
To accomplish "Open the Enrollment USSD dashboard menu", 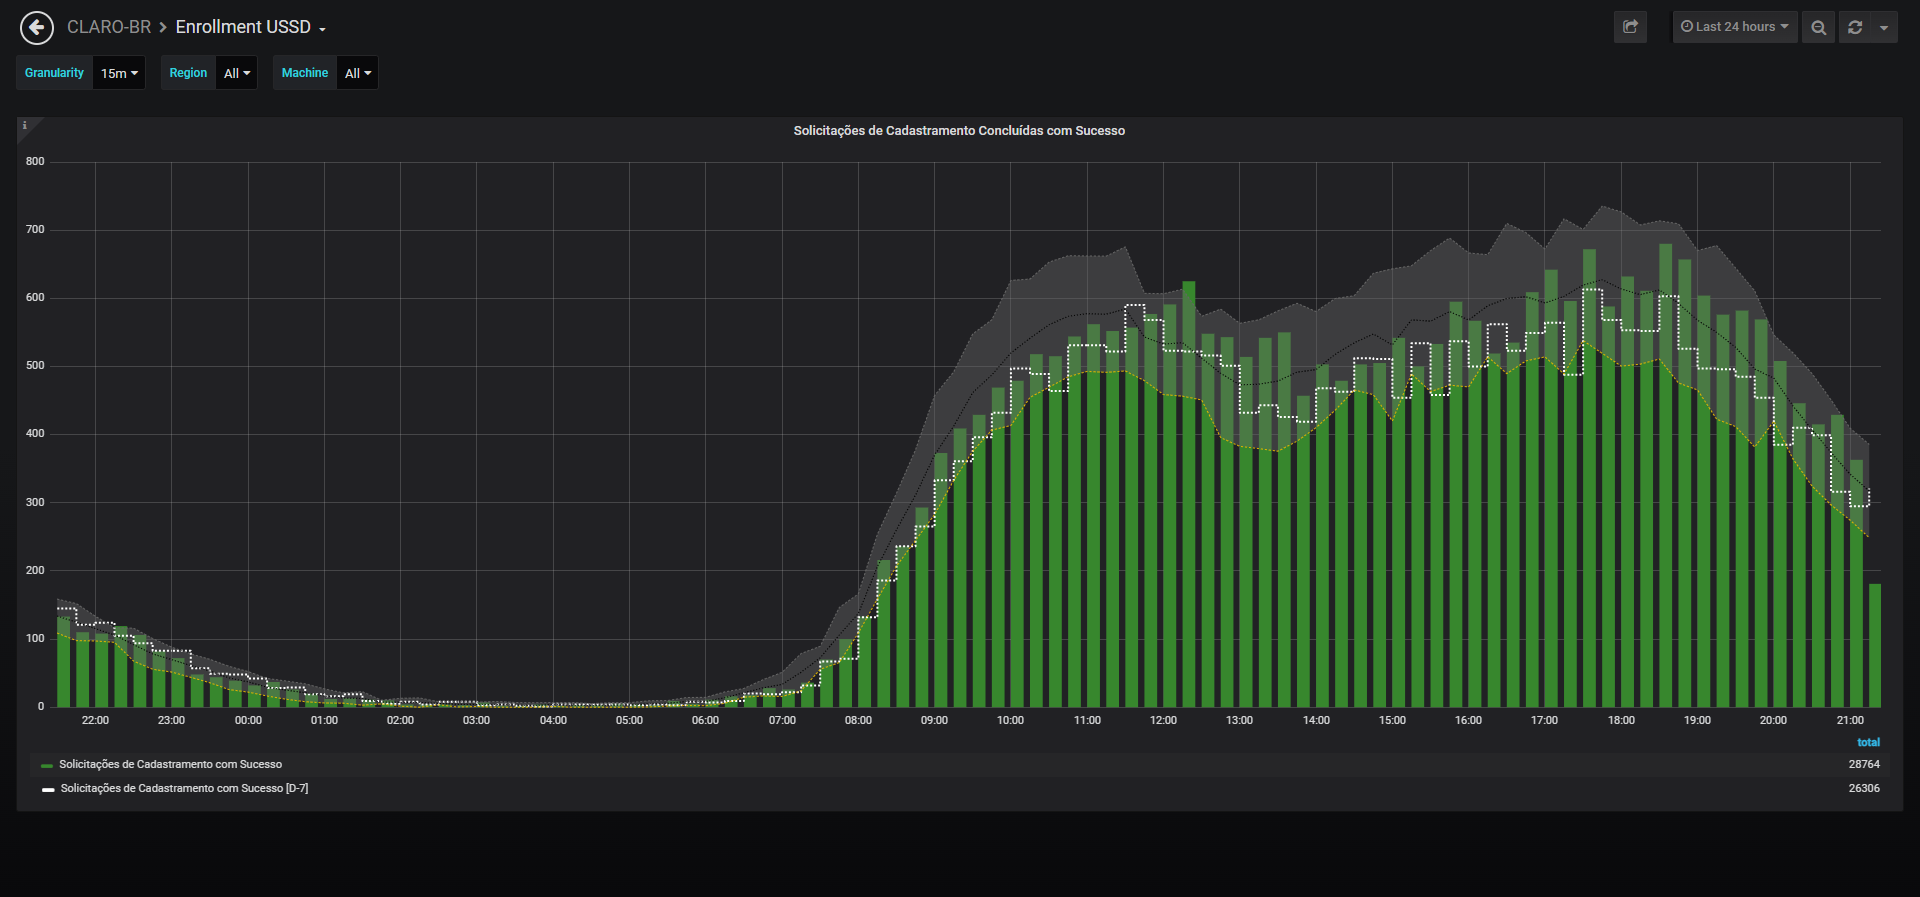I will 251,27.
